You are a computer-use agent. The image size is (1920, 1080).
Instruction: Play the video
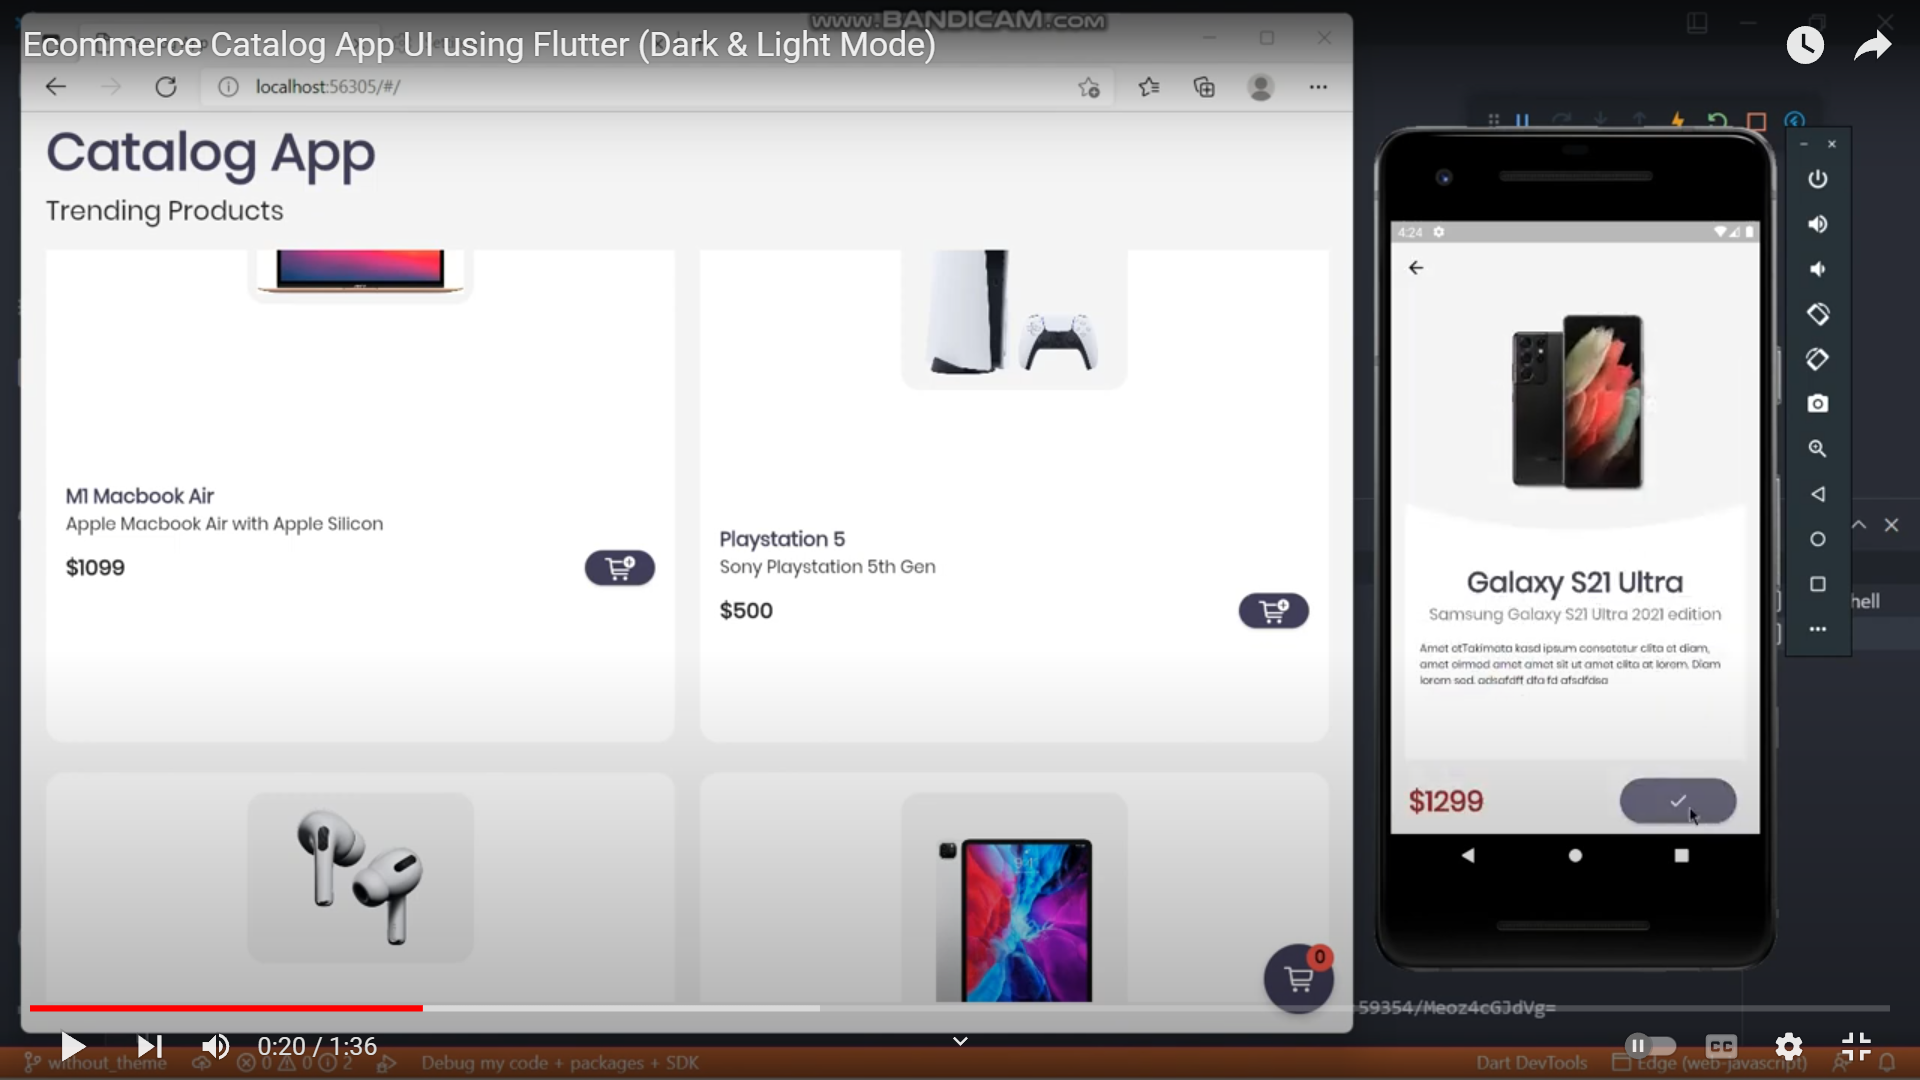72,1047
